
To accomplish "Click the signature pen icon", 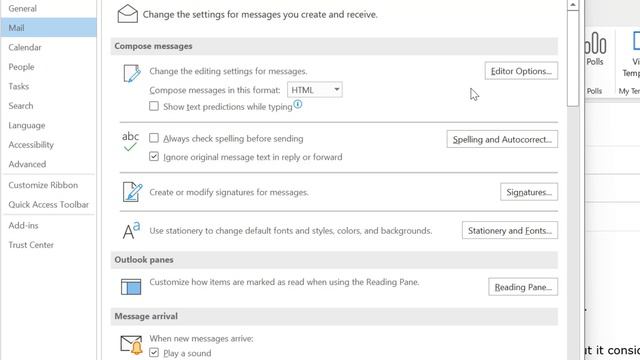I will coord(132,192).
